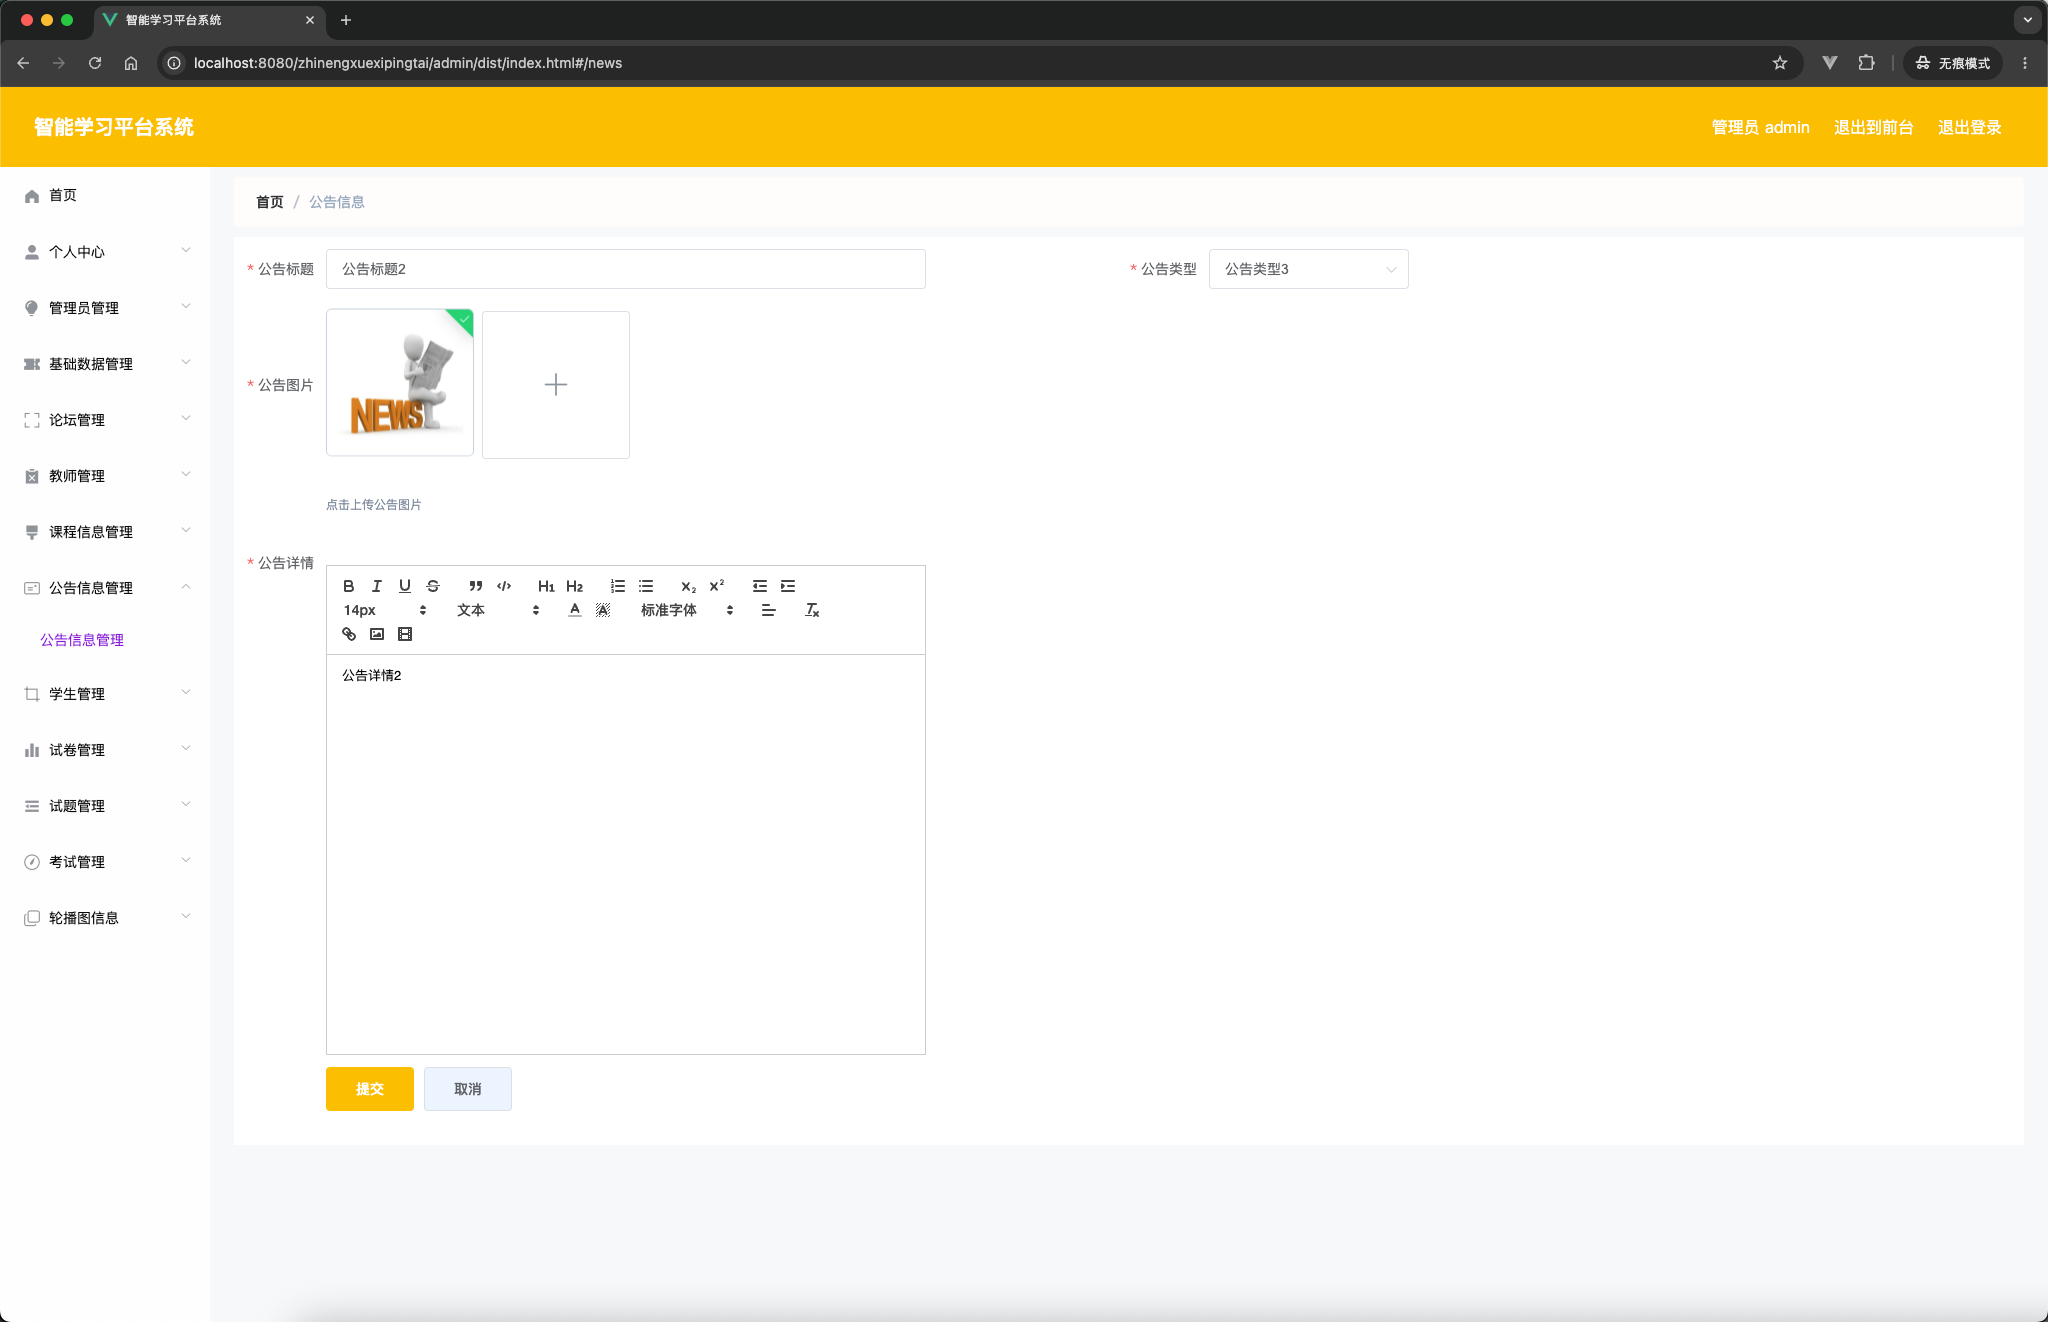Click 提交 submit button
Viewport: 2048px width, 1322px height.
click(x=370, y=1089)
